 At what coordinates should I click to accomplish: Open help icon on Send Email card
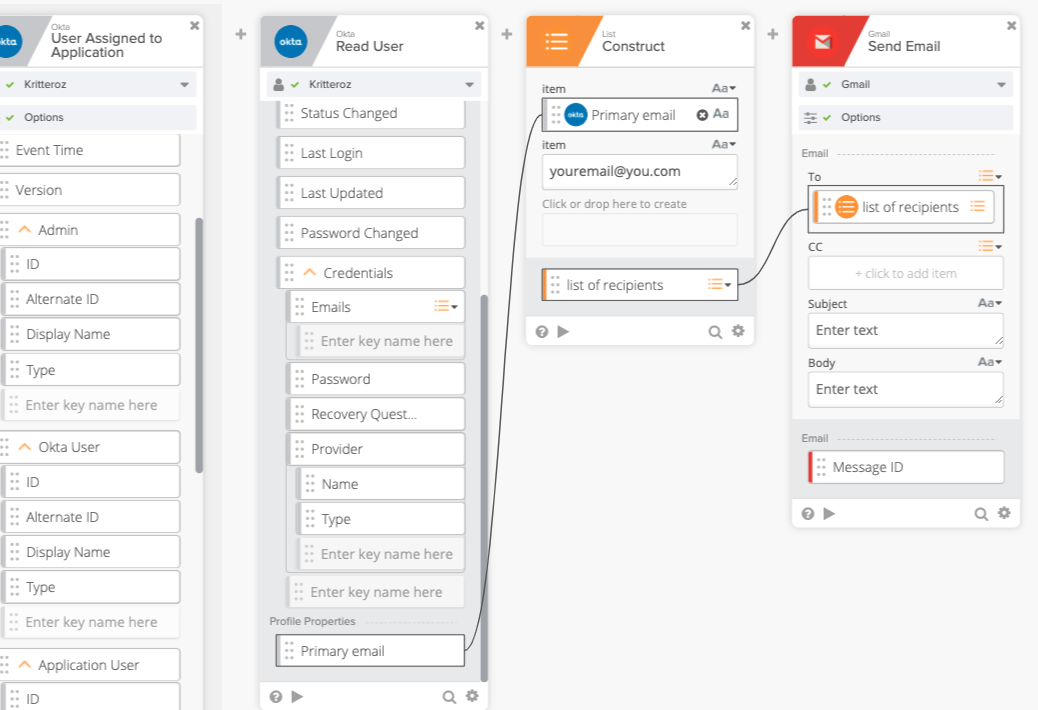(x=808, y=514)
